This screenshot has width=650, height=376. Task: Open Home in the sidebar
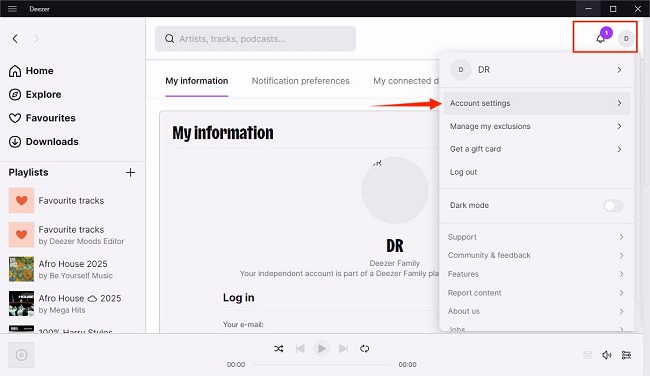[31, 71]
